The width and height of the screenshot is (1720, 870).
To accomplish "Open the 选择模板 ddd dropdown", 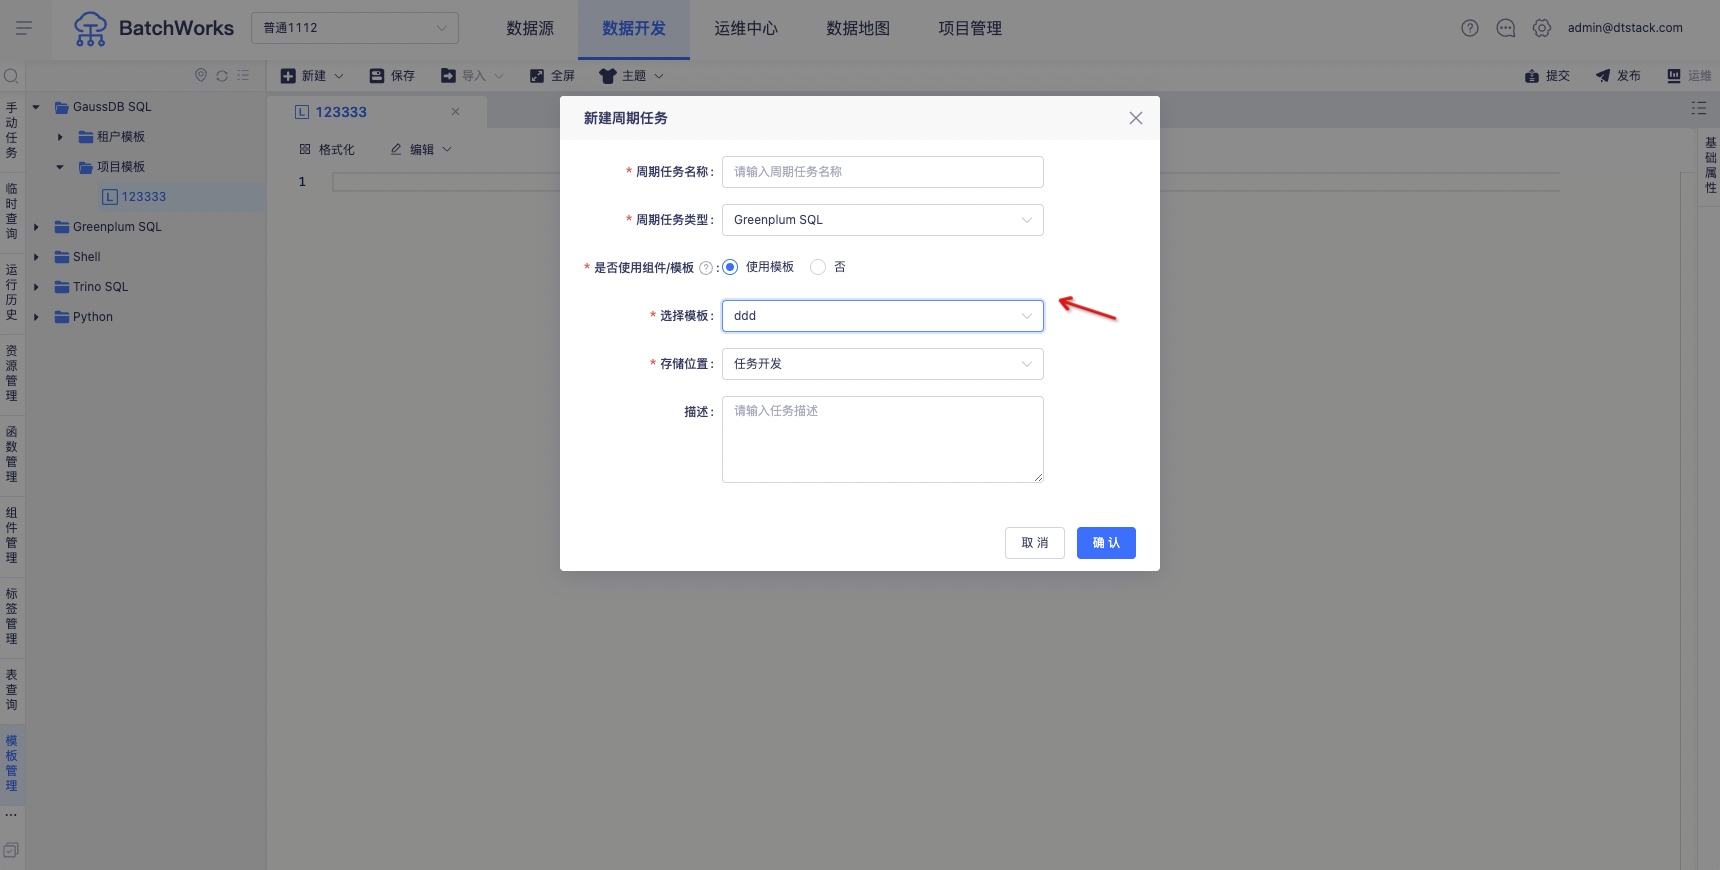I will click(883, 316).
